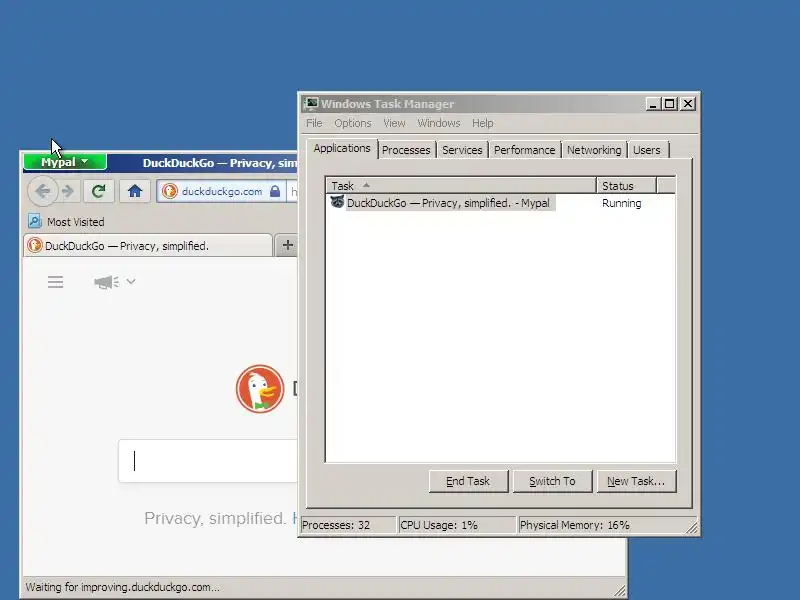Open a new tab with the plus button
800x600 pixels.
[287, 245]
